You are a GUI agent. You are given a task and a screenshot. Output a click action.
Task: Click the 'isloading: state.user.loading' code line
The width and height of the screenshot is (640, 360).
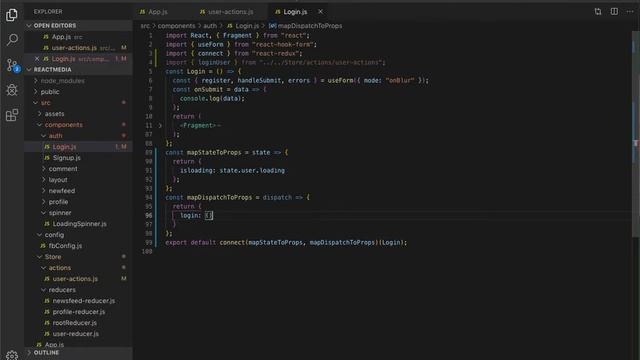coord(232,171)
